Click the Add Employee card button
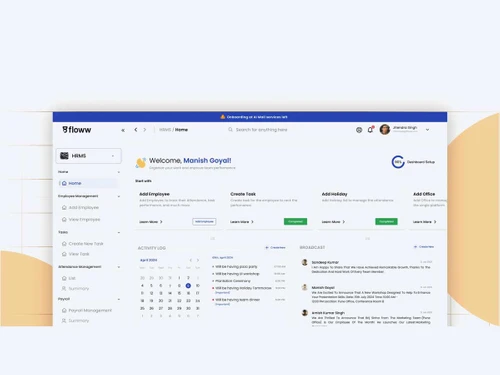 click(204, 222)
